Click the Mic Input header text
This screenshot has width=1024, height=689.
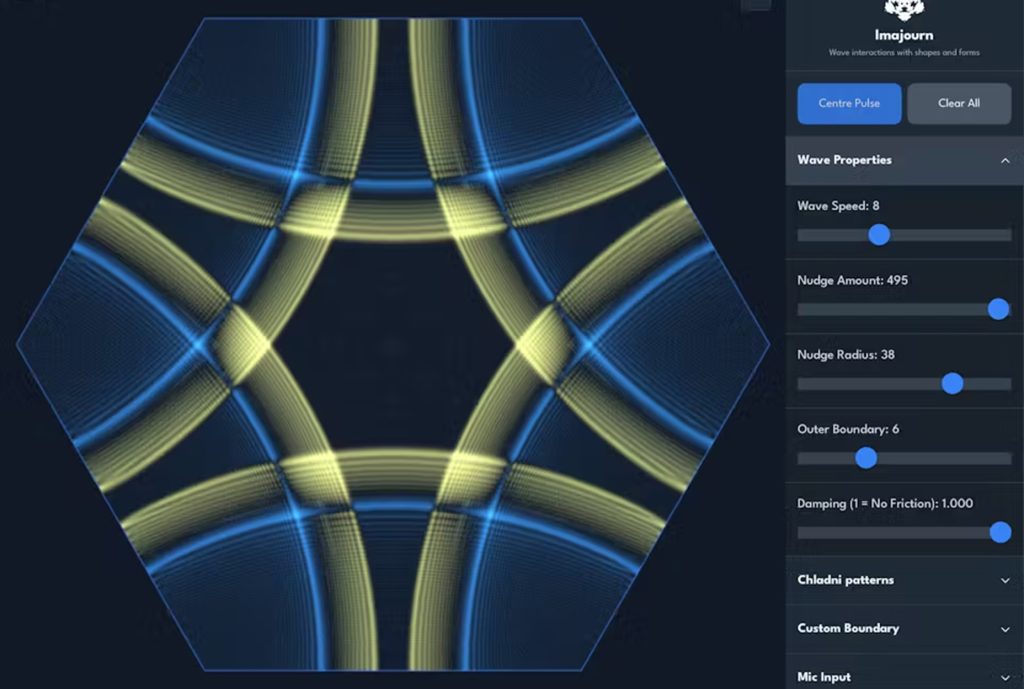pyautogui.click(x=823, y=677)
